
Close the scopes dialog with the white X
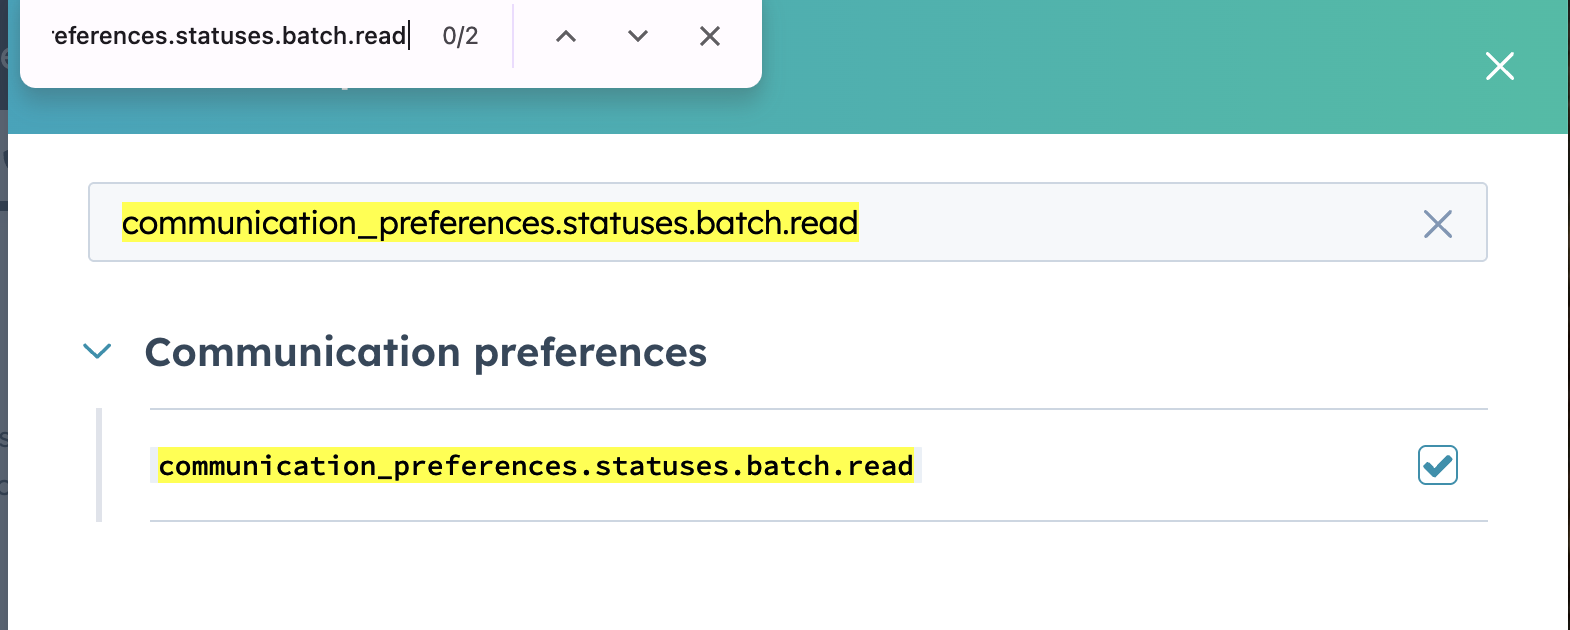pyautogui.click(x=1499, y=66)
